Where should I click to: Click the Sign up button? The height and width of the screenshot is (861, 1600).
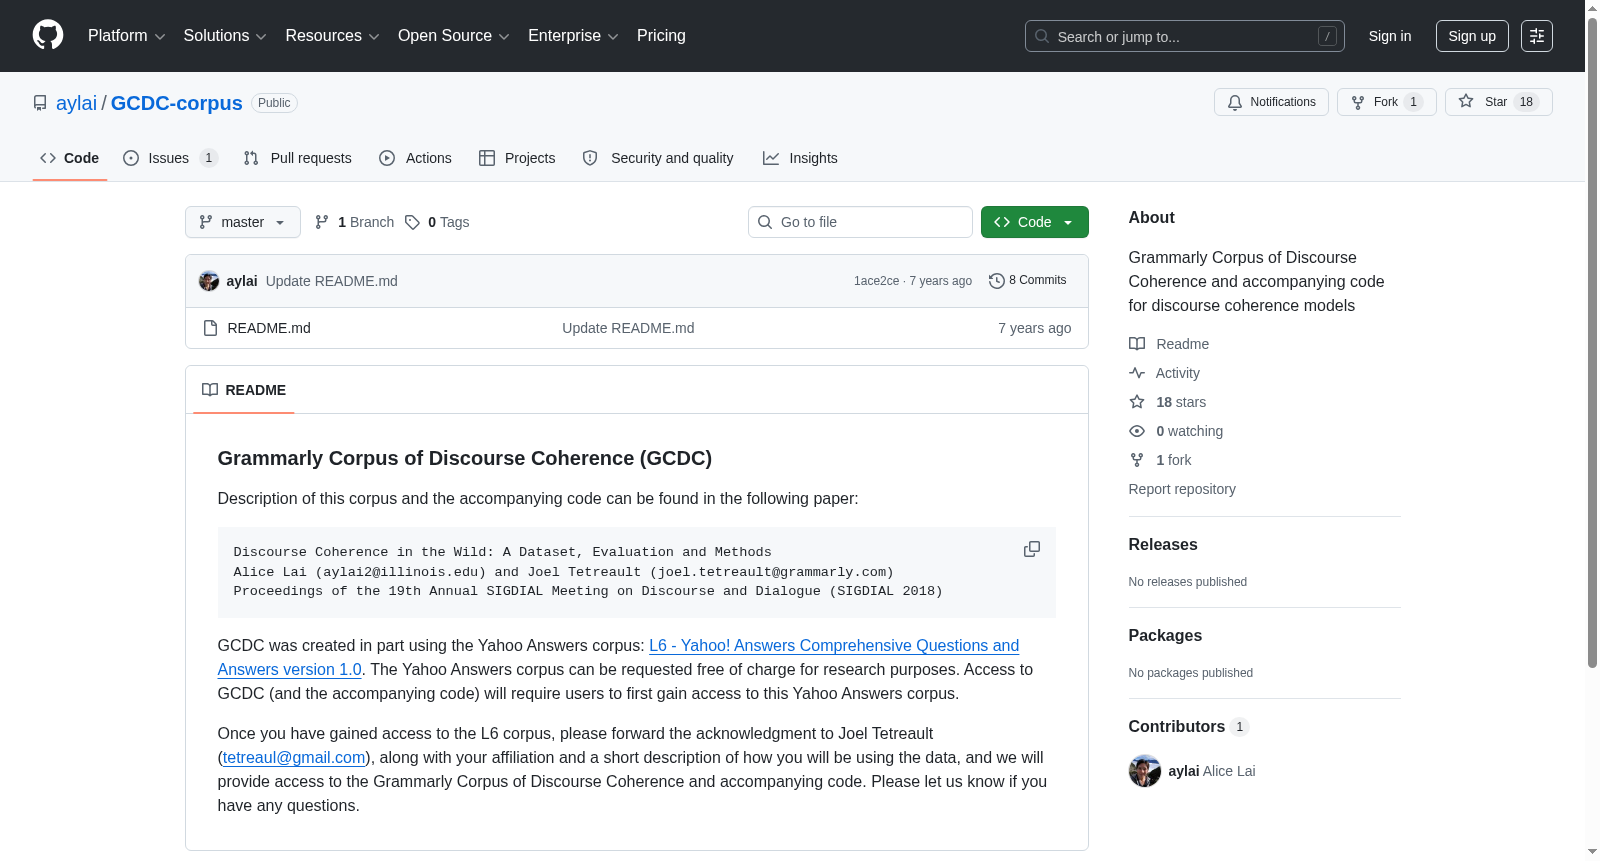[x=1472, y=36]
